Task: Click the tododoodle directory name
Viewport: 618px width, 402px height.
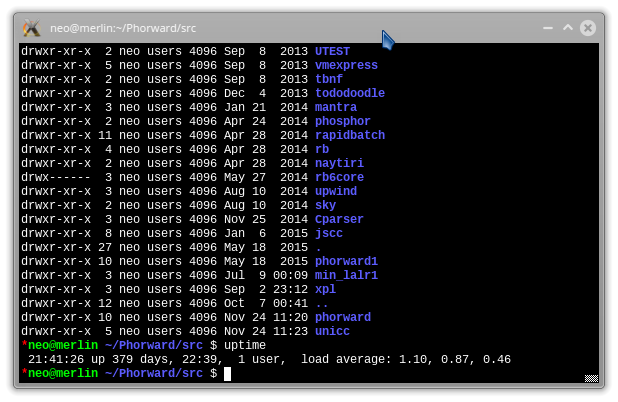Action: click(349, 93)
